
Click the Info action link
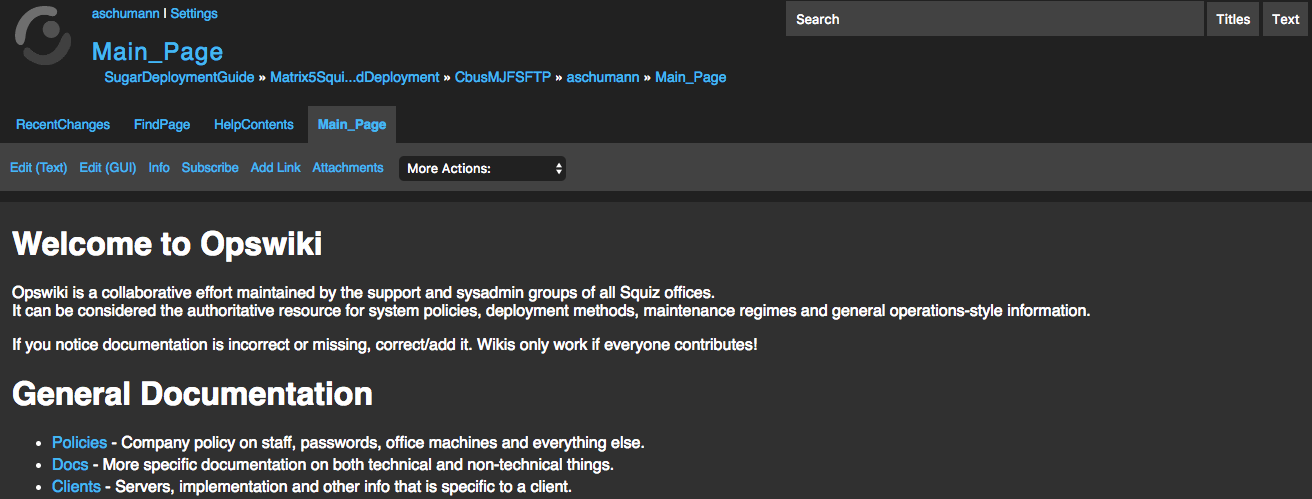[x=159, y=168]
